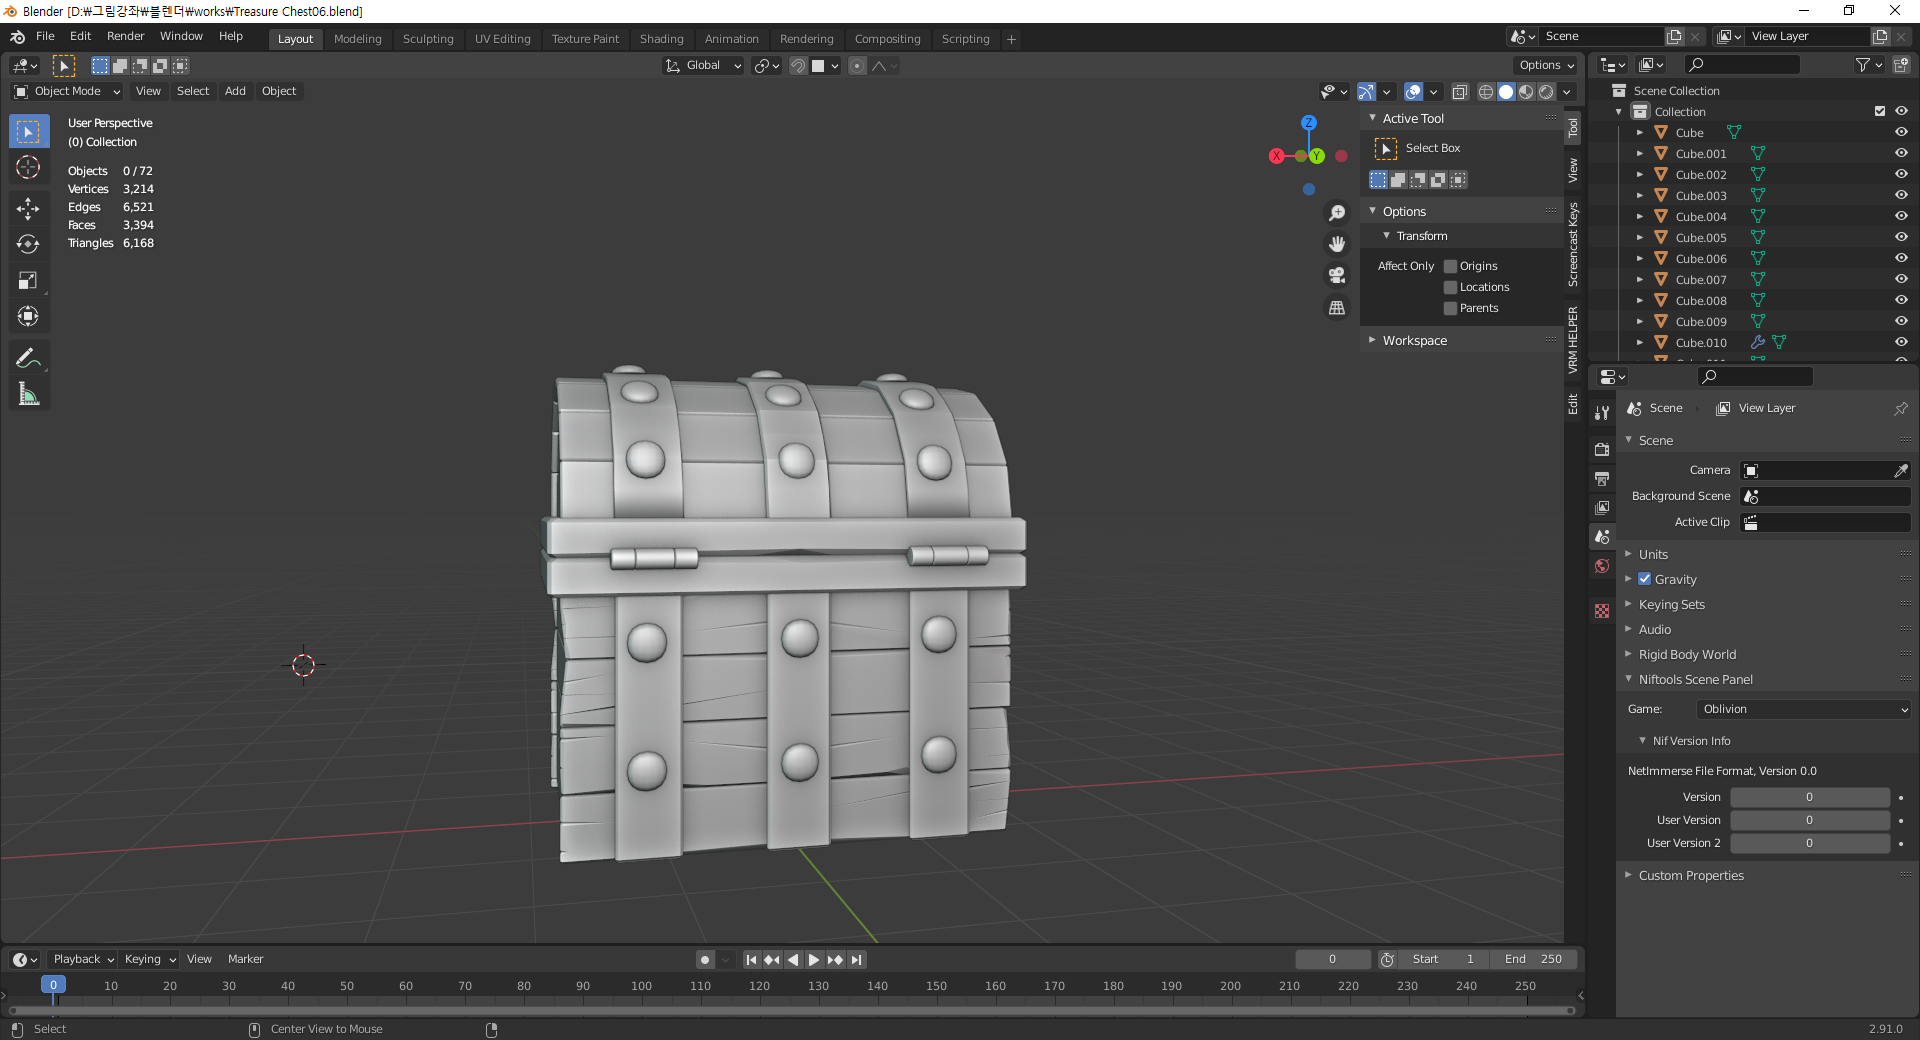The height and width of the screenshot is (1040, 1920).
Task: Open the Keying popover in timeline
Action: coord(149,959)
